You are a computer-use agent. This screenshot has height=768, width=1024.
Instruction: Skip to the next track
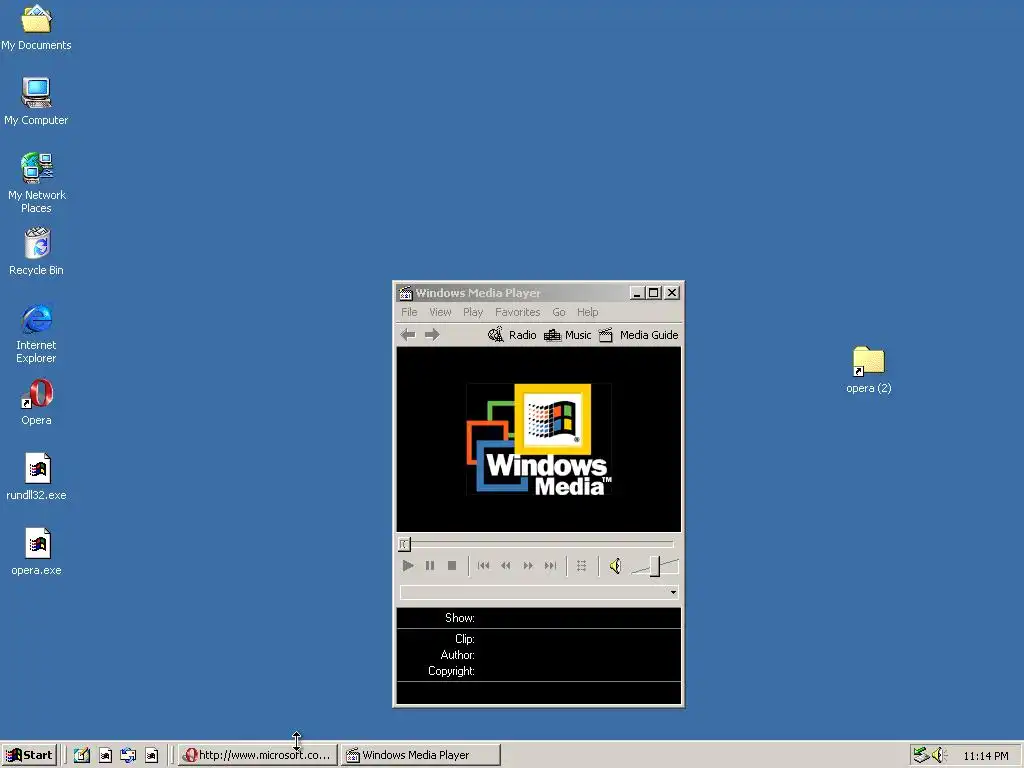pos(551,566)
